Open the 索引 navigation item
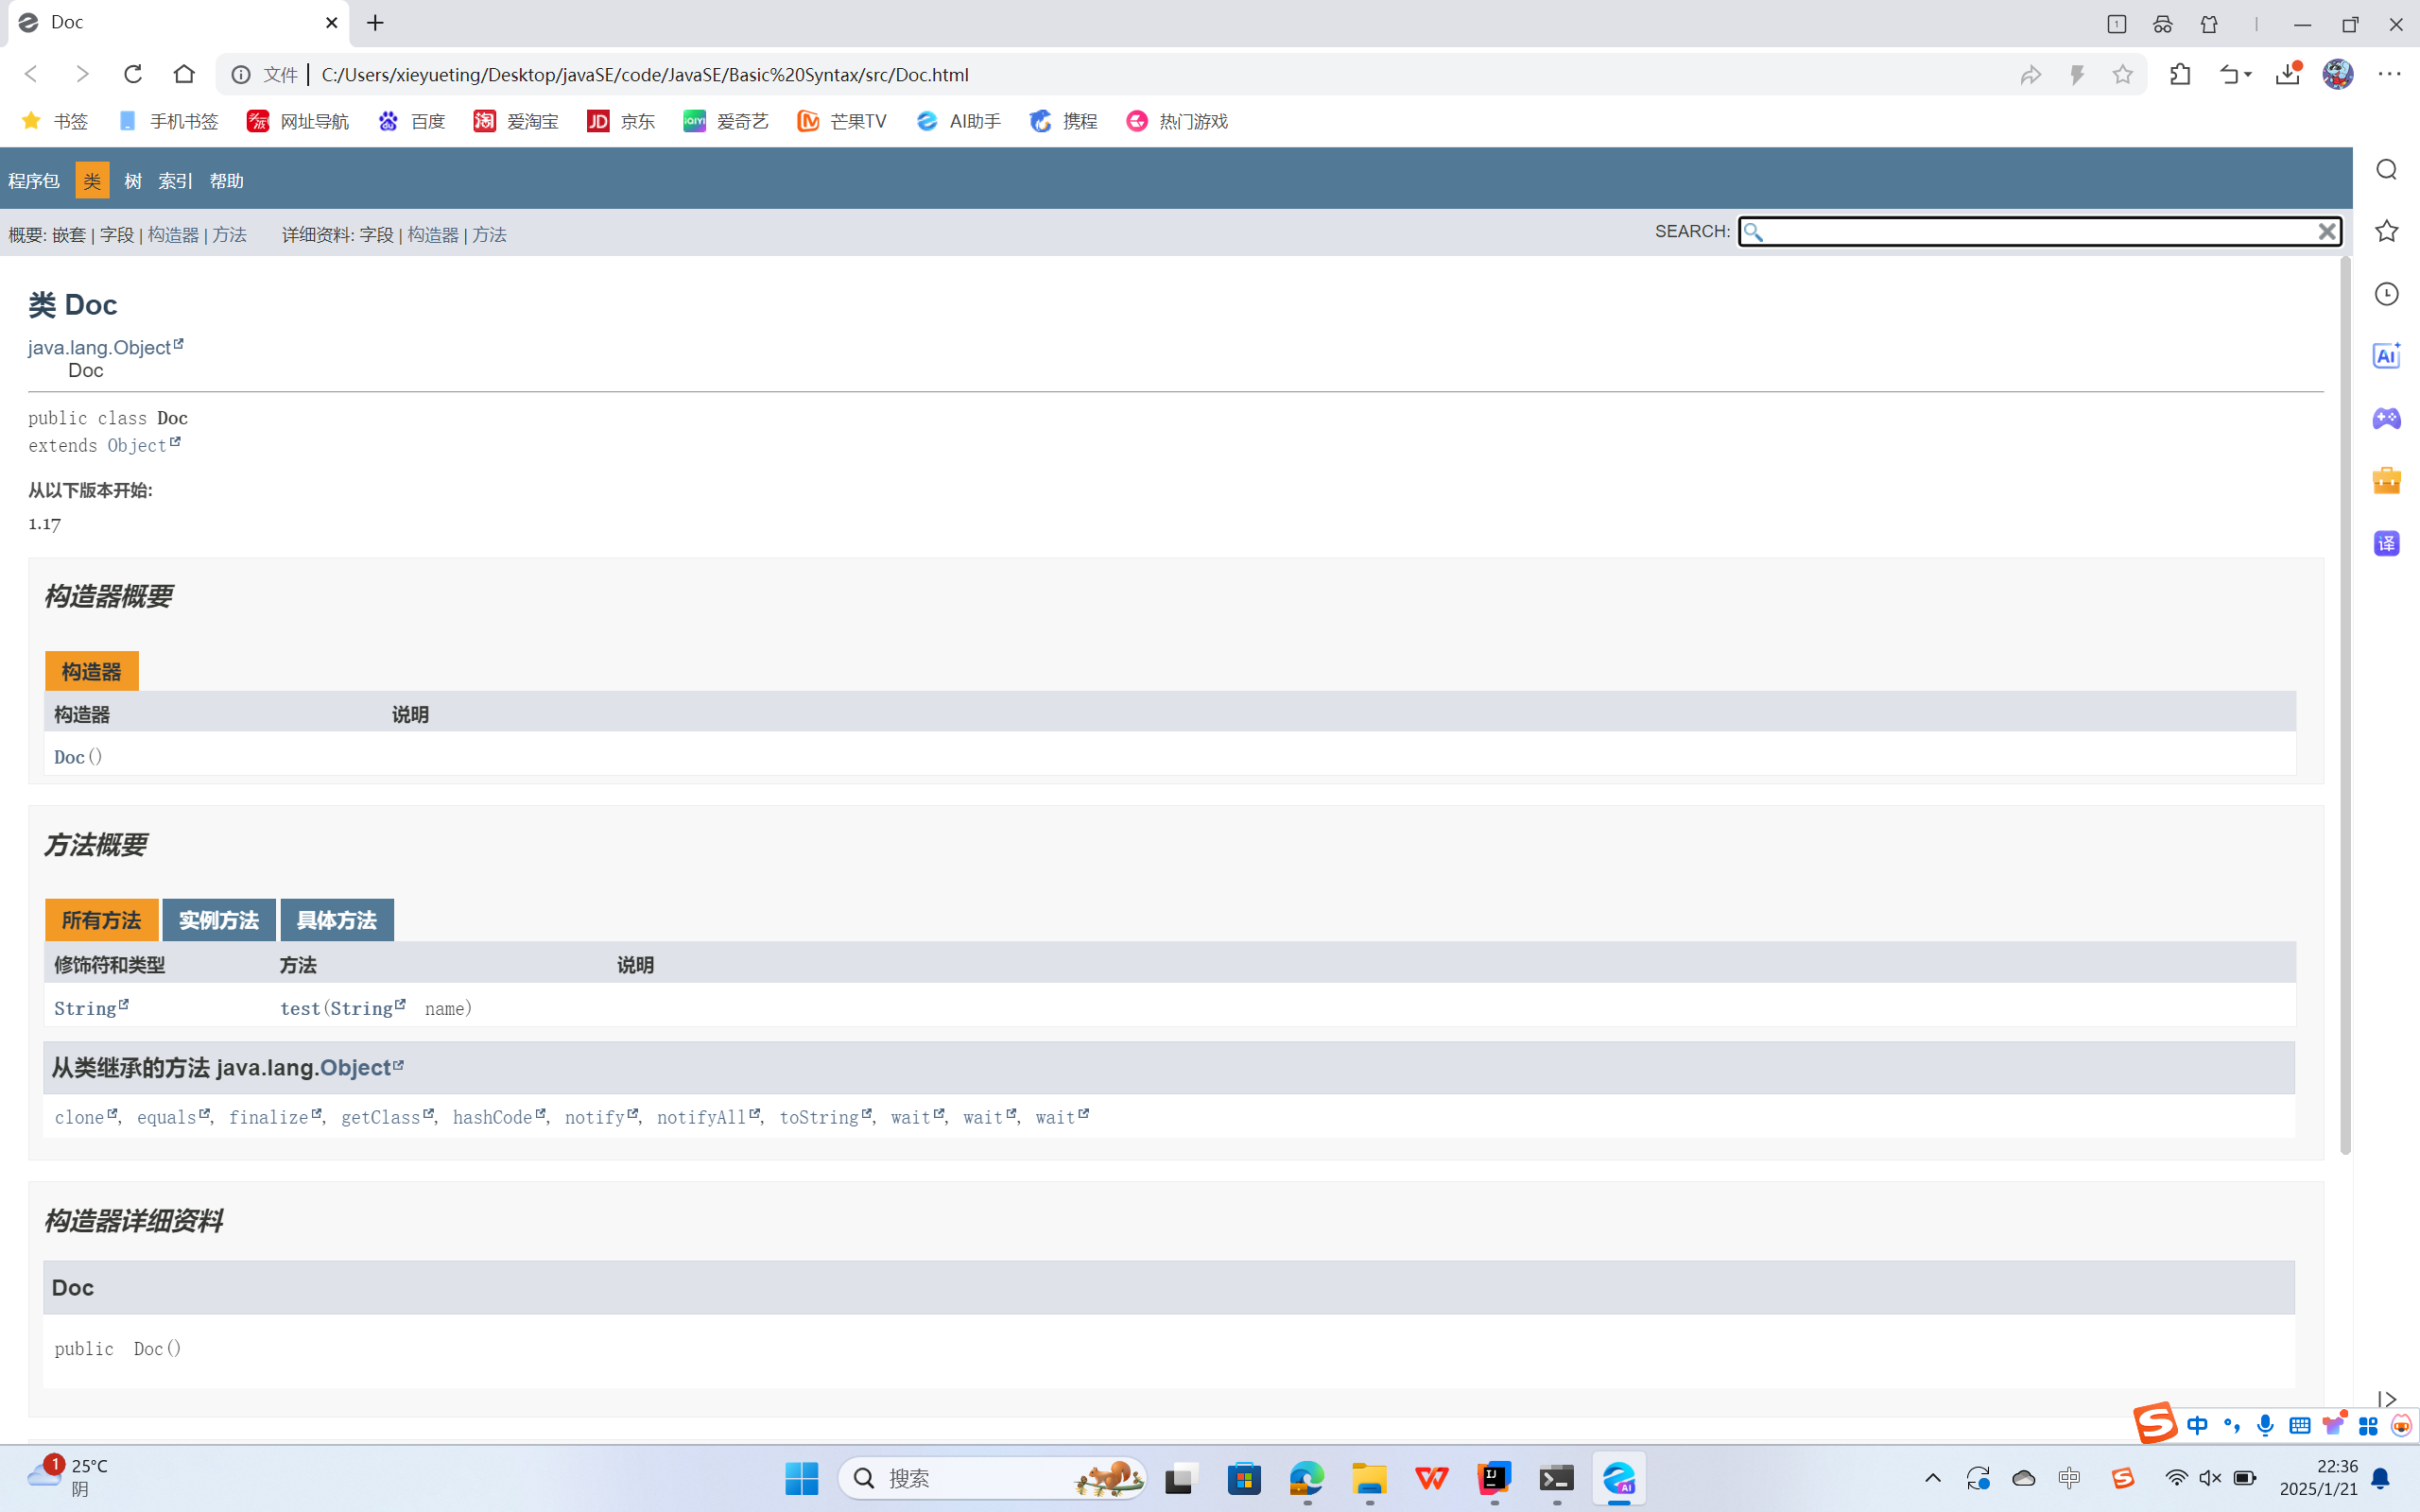The image size is (2420, 1512). 175,181
